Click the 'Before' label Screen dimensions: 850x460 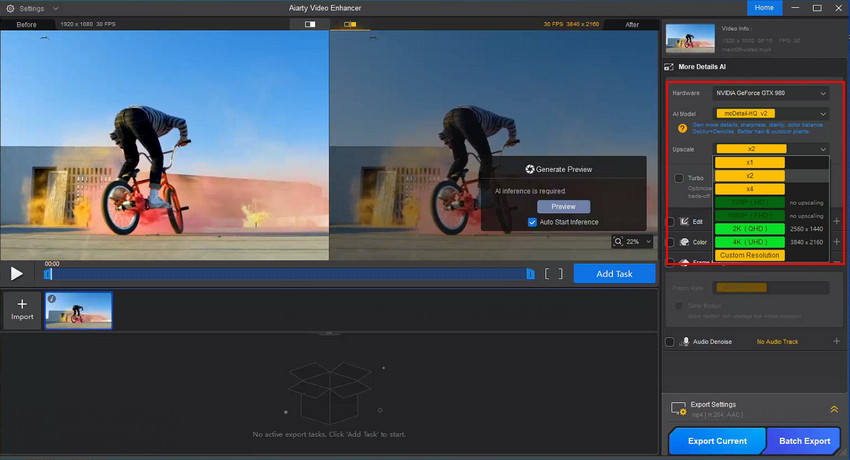coord(27,25)
